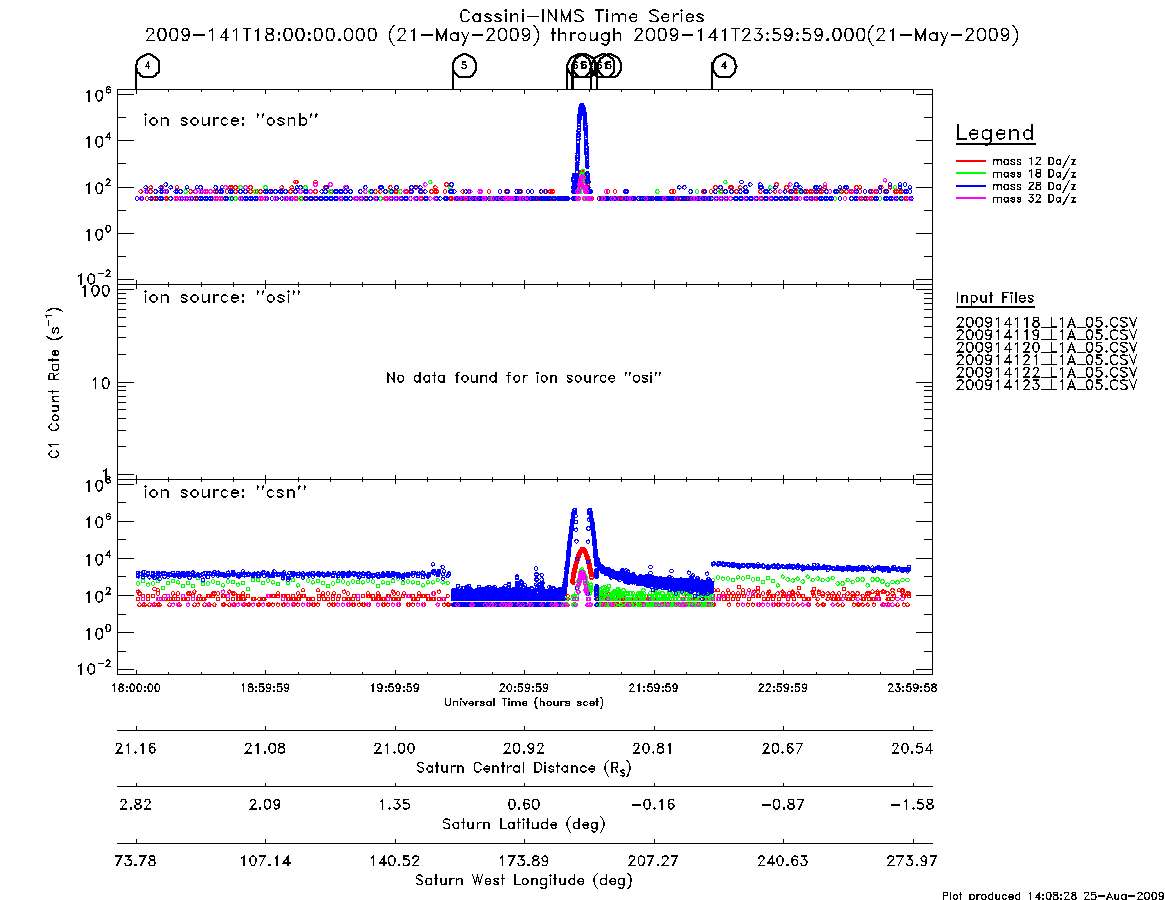
Task: Click the ion source "osnb" panel label
Action: (x=231, y=120)
